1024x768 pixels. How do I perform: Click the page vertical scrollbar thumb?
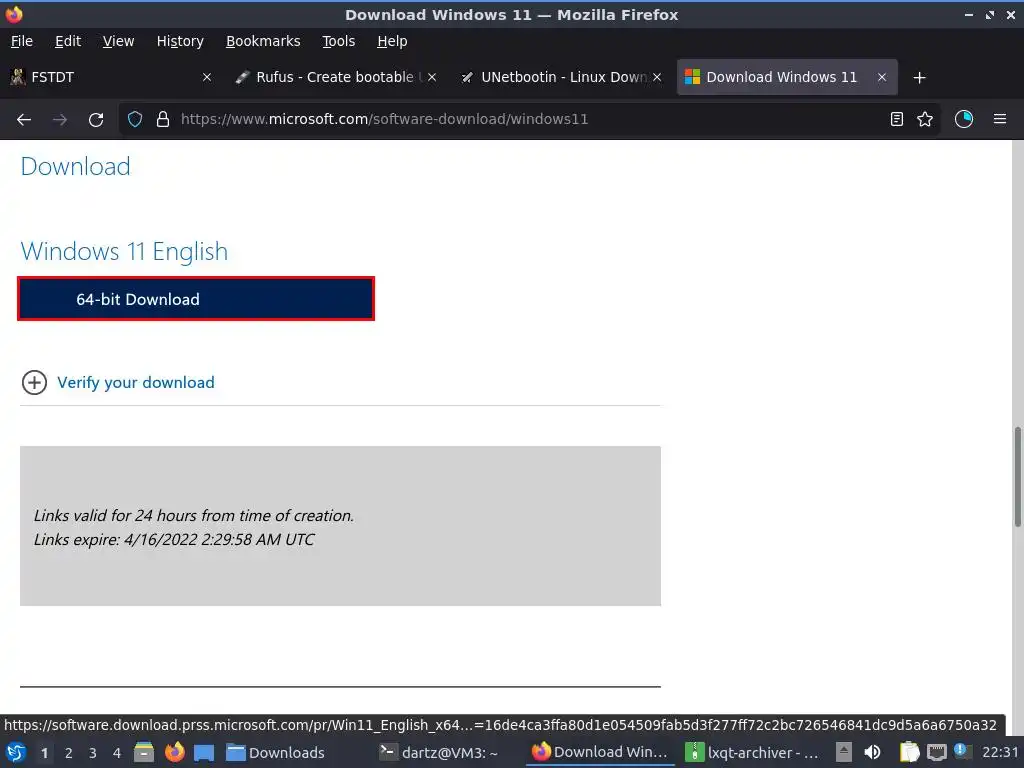click(x=1017, y=477)
